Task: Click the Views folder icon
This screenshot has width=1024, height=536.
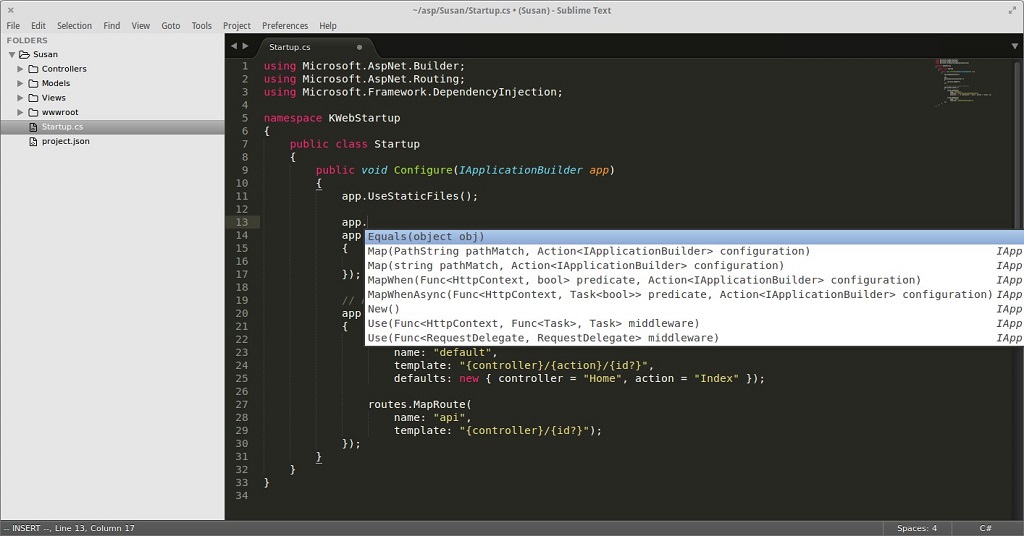Action: (x=33, y=98)
